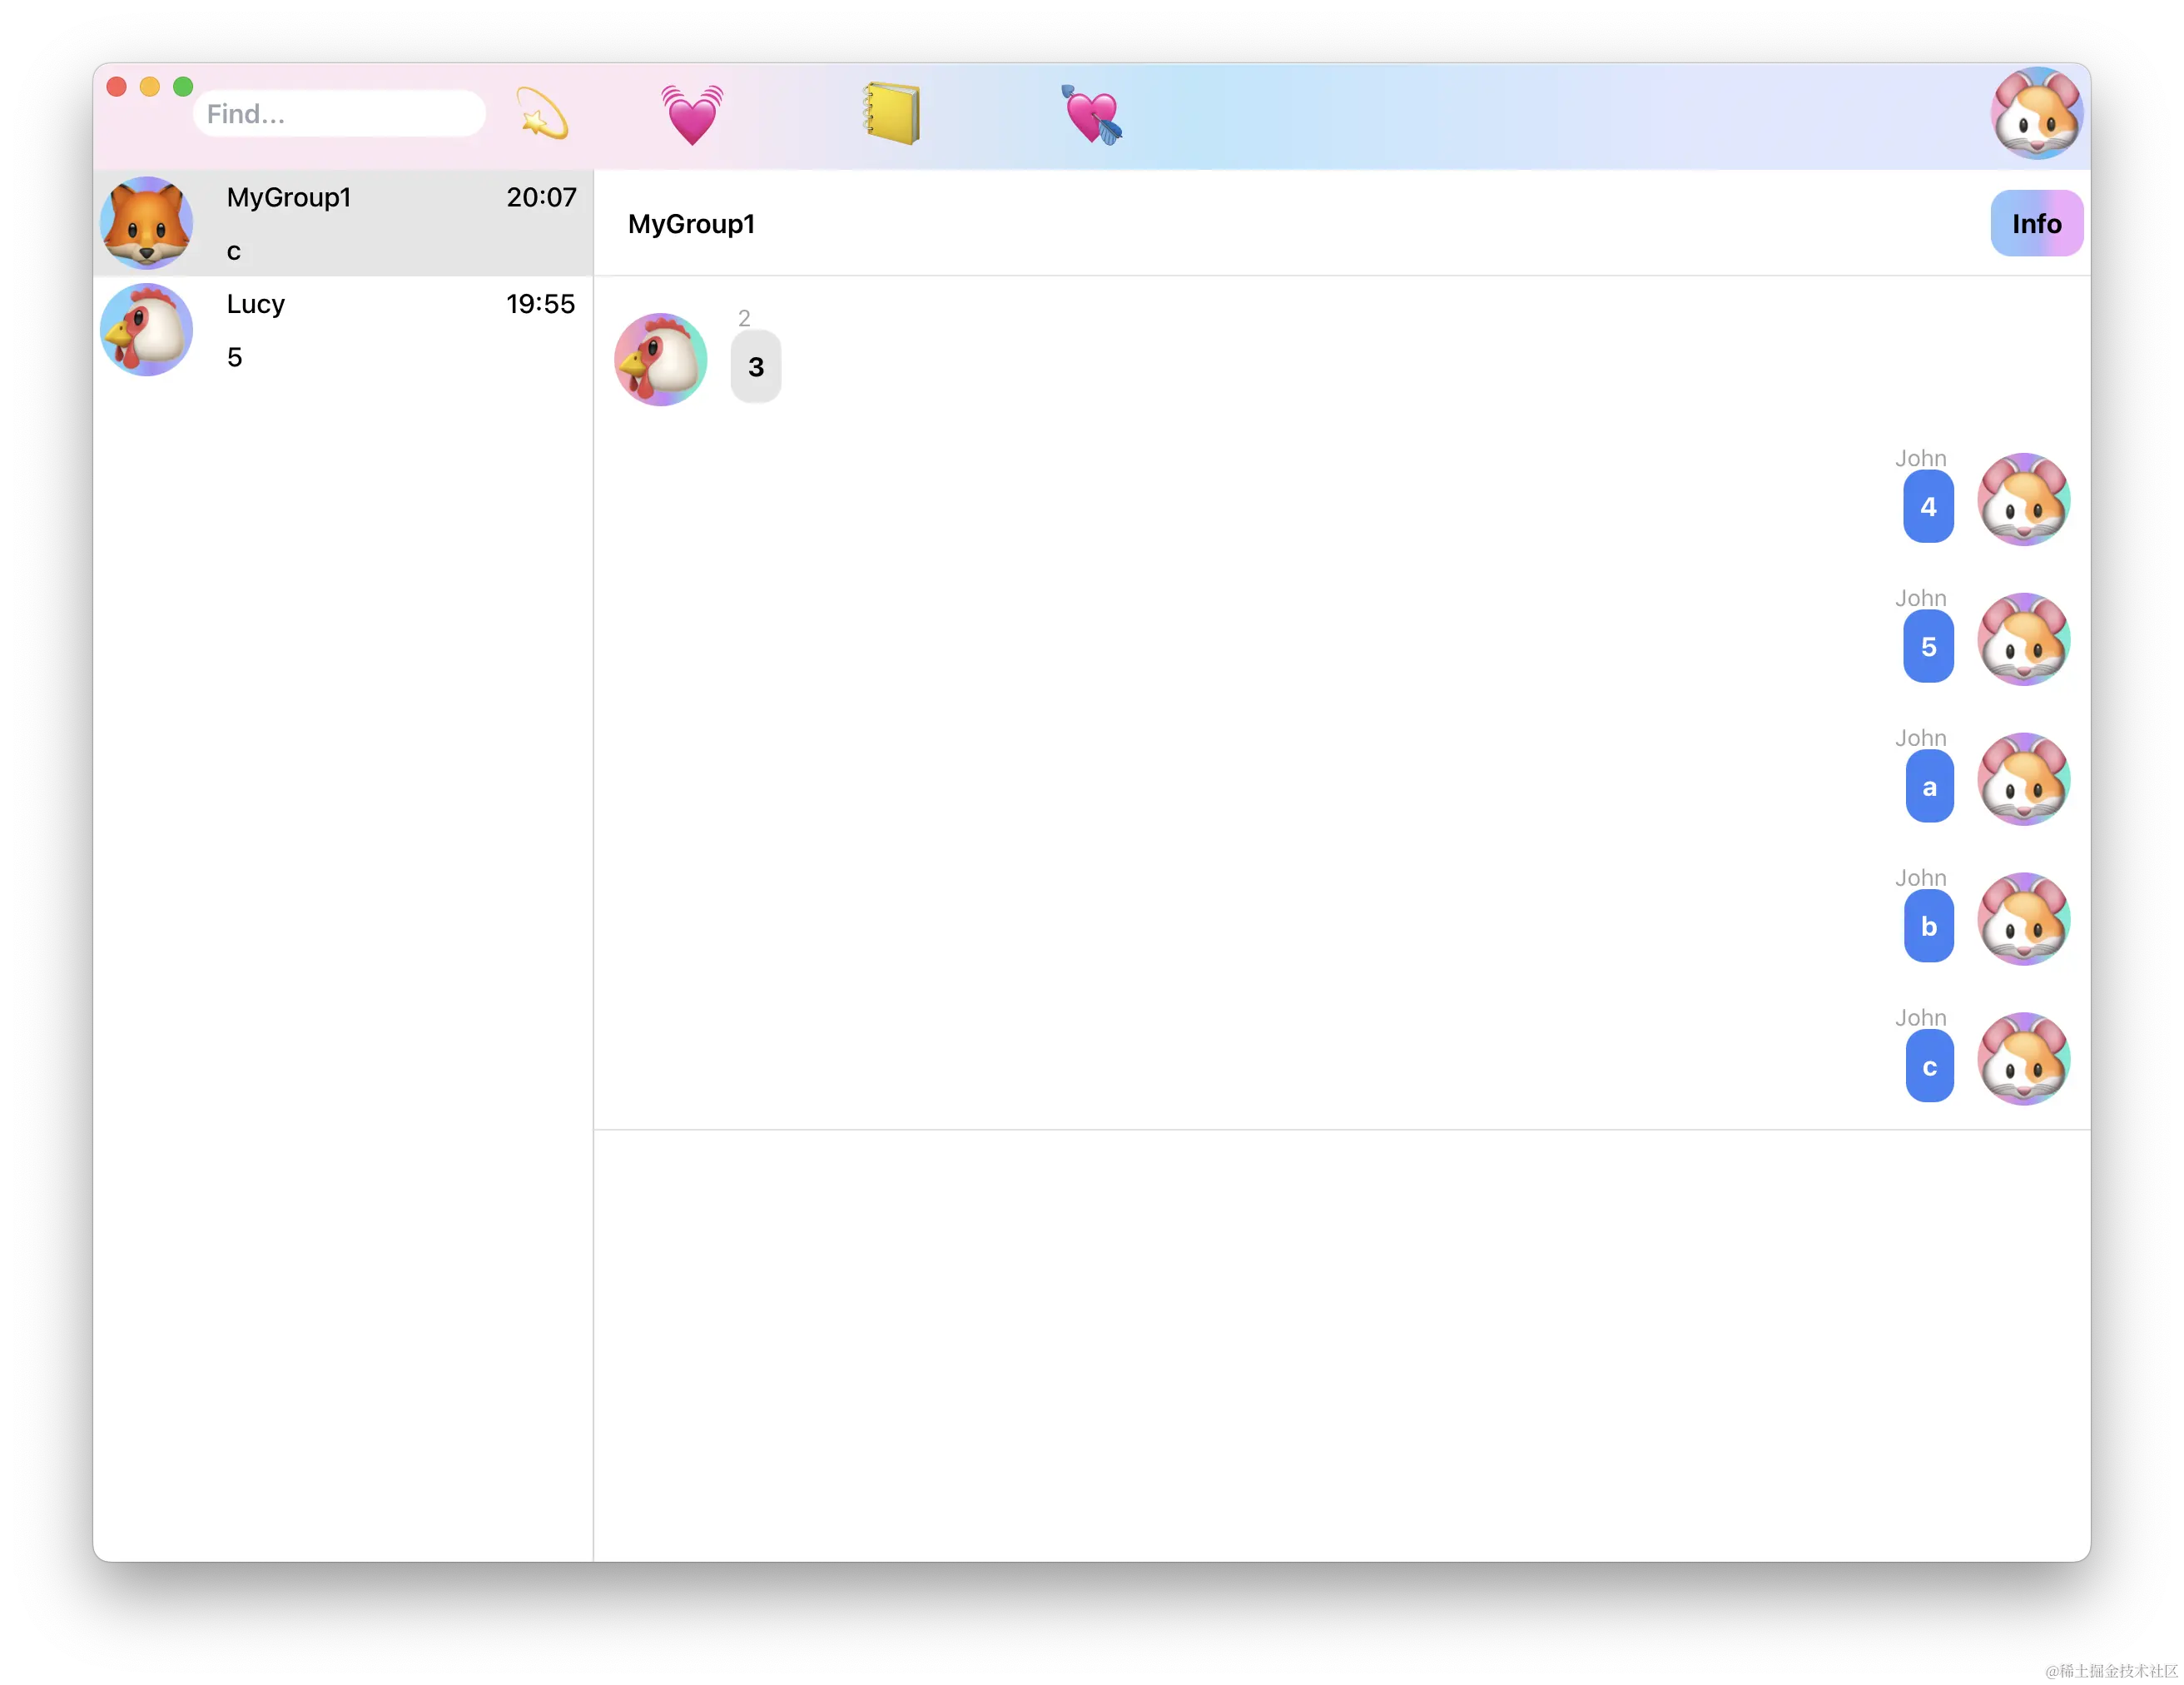Click the heart with arrow icon
Image resolution: width=2184 pixels, height=1685 pixels.
point(1091,114)
